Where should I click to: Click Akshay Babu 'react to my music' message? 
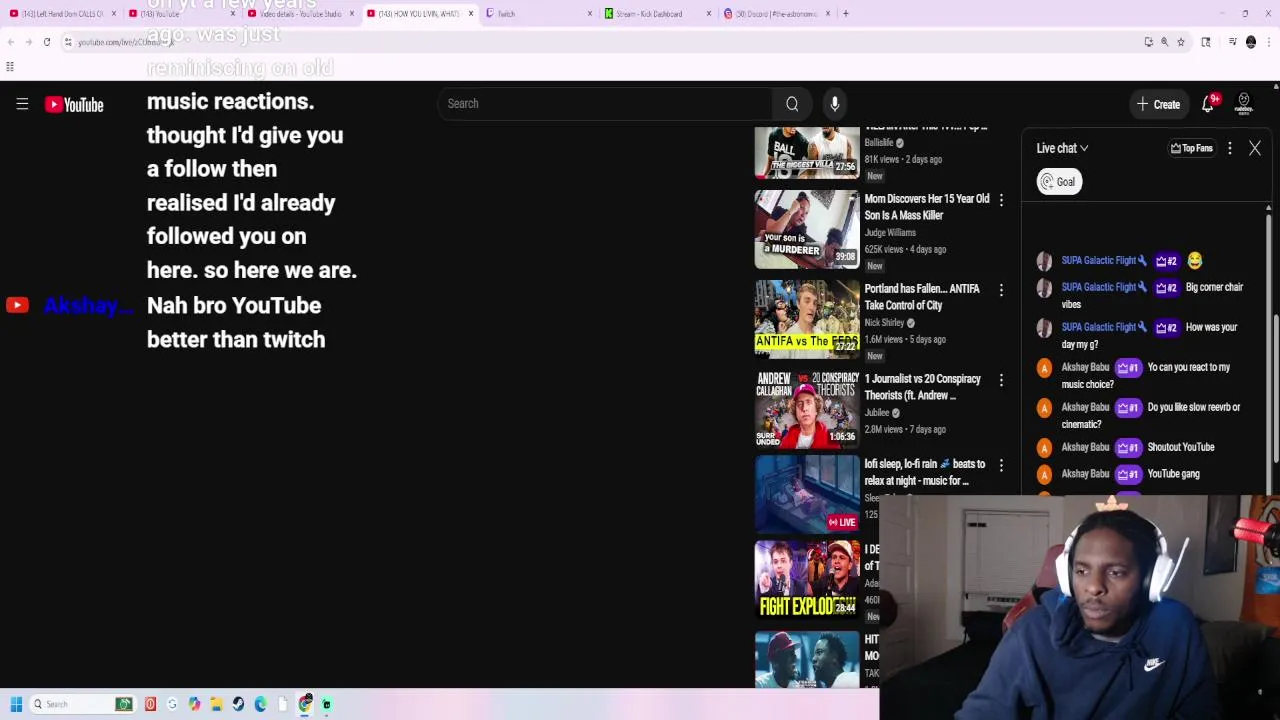coord(1148,375)
